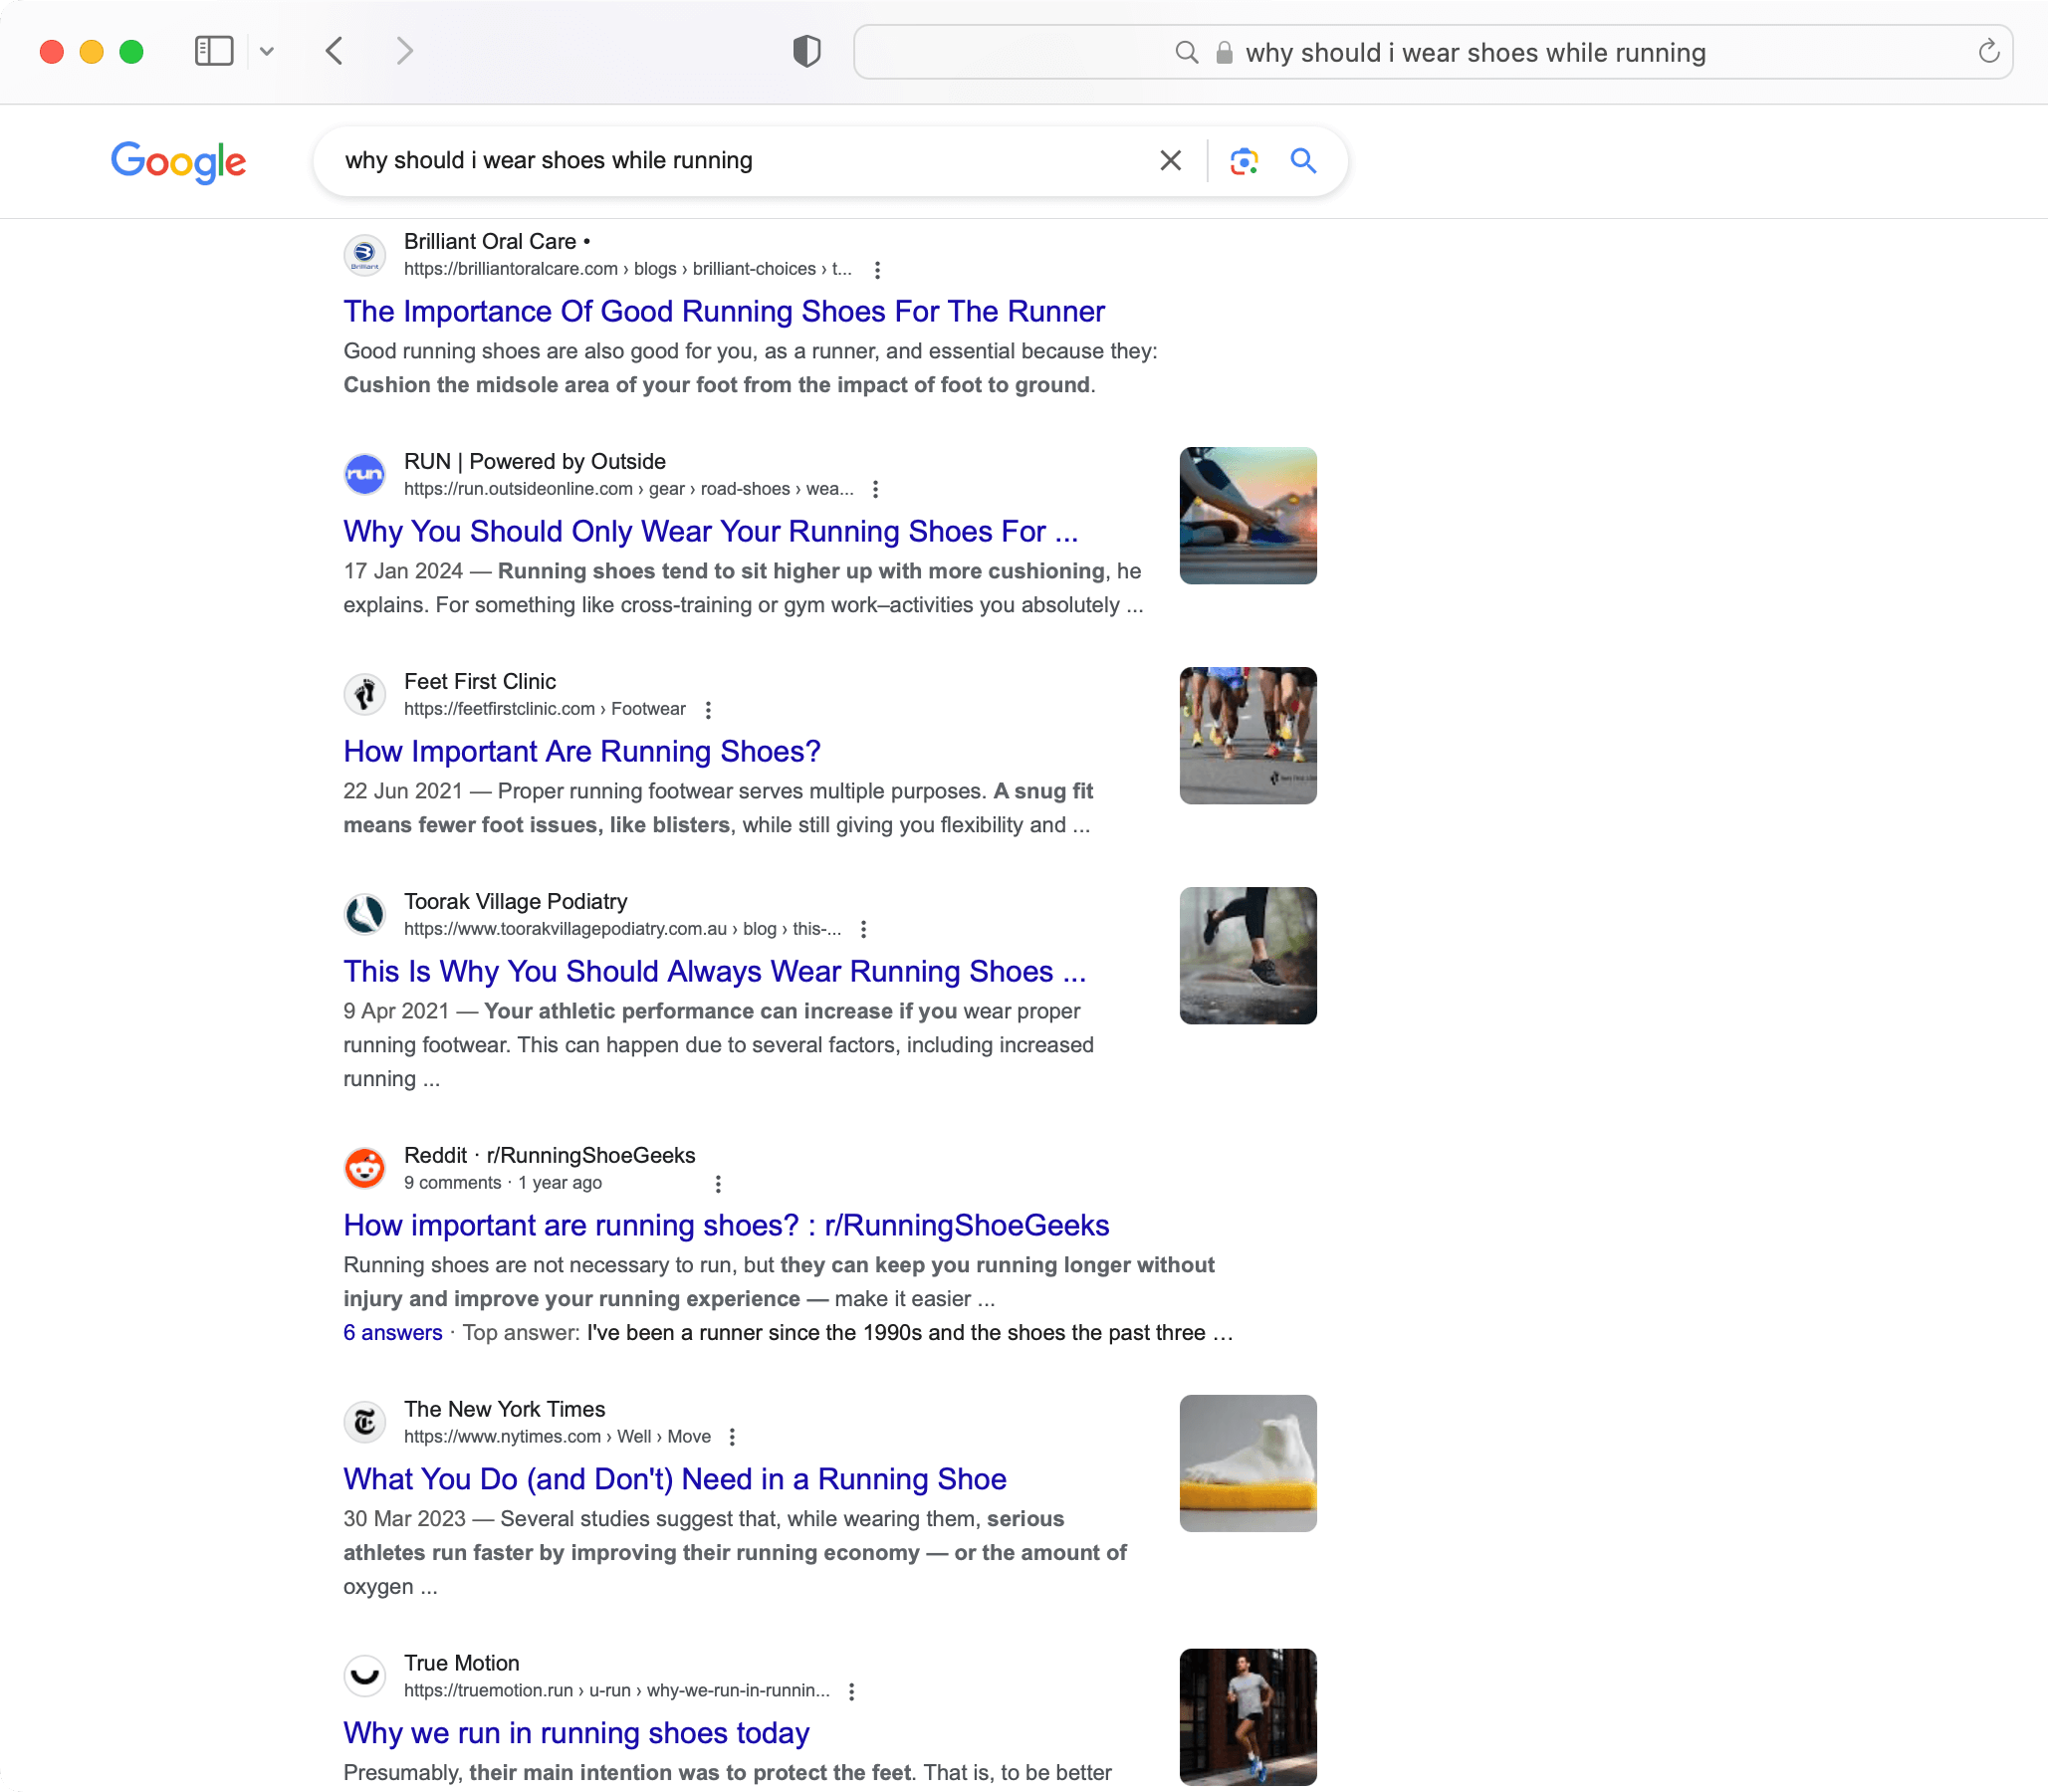View the 6 answers link
Image resolution: width=2048 pixels, height=1792 pixels.
coord(392,1333)
